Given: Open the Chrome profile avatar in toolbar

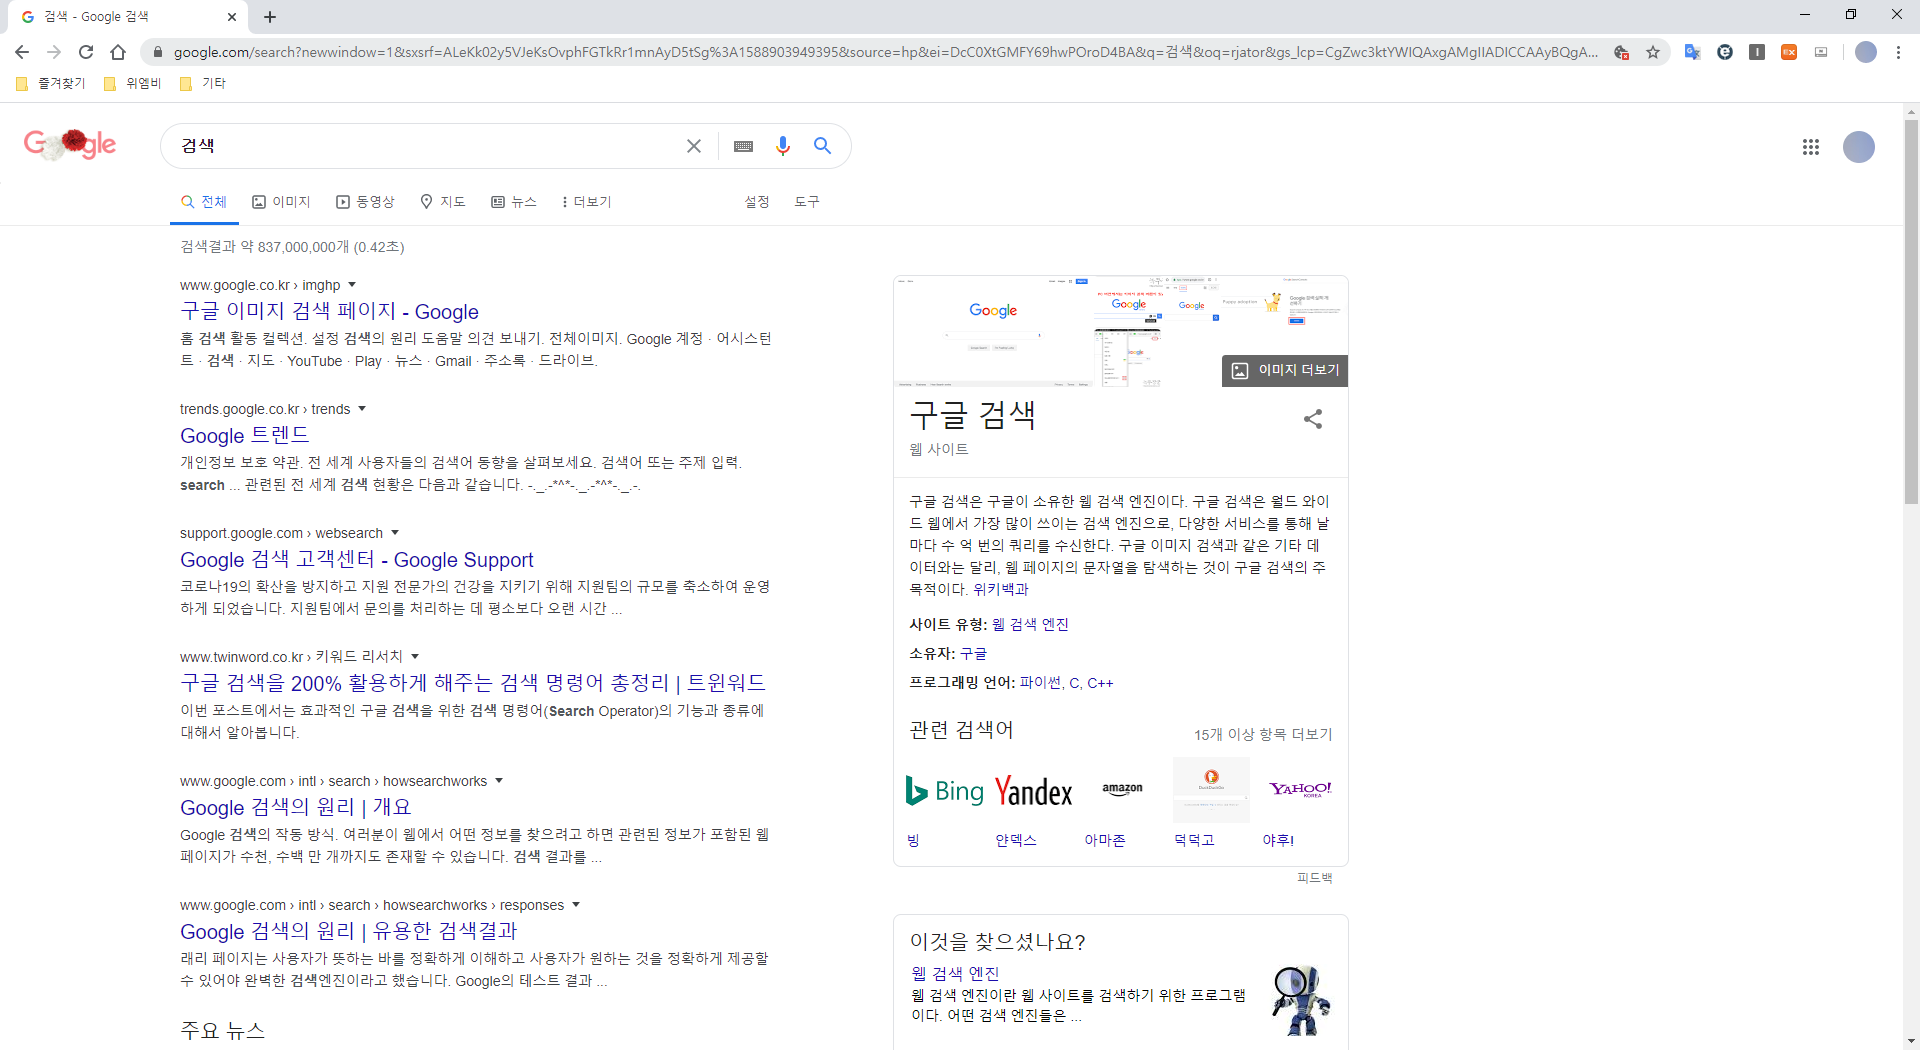Looking at the screenshot, I should (1866, 52).
